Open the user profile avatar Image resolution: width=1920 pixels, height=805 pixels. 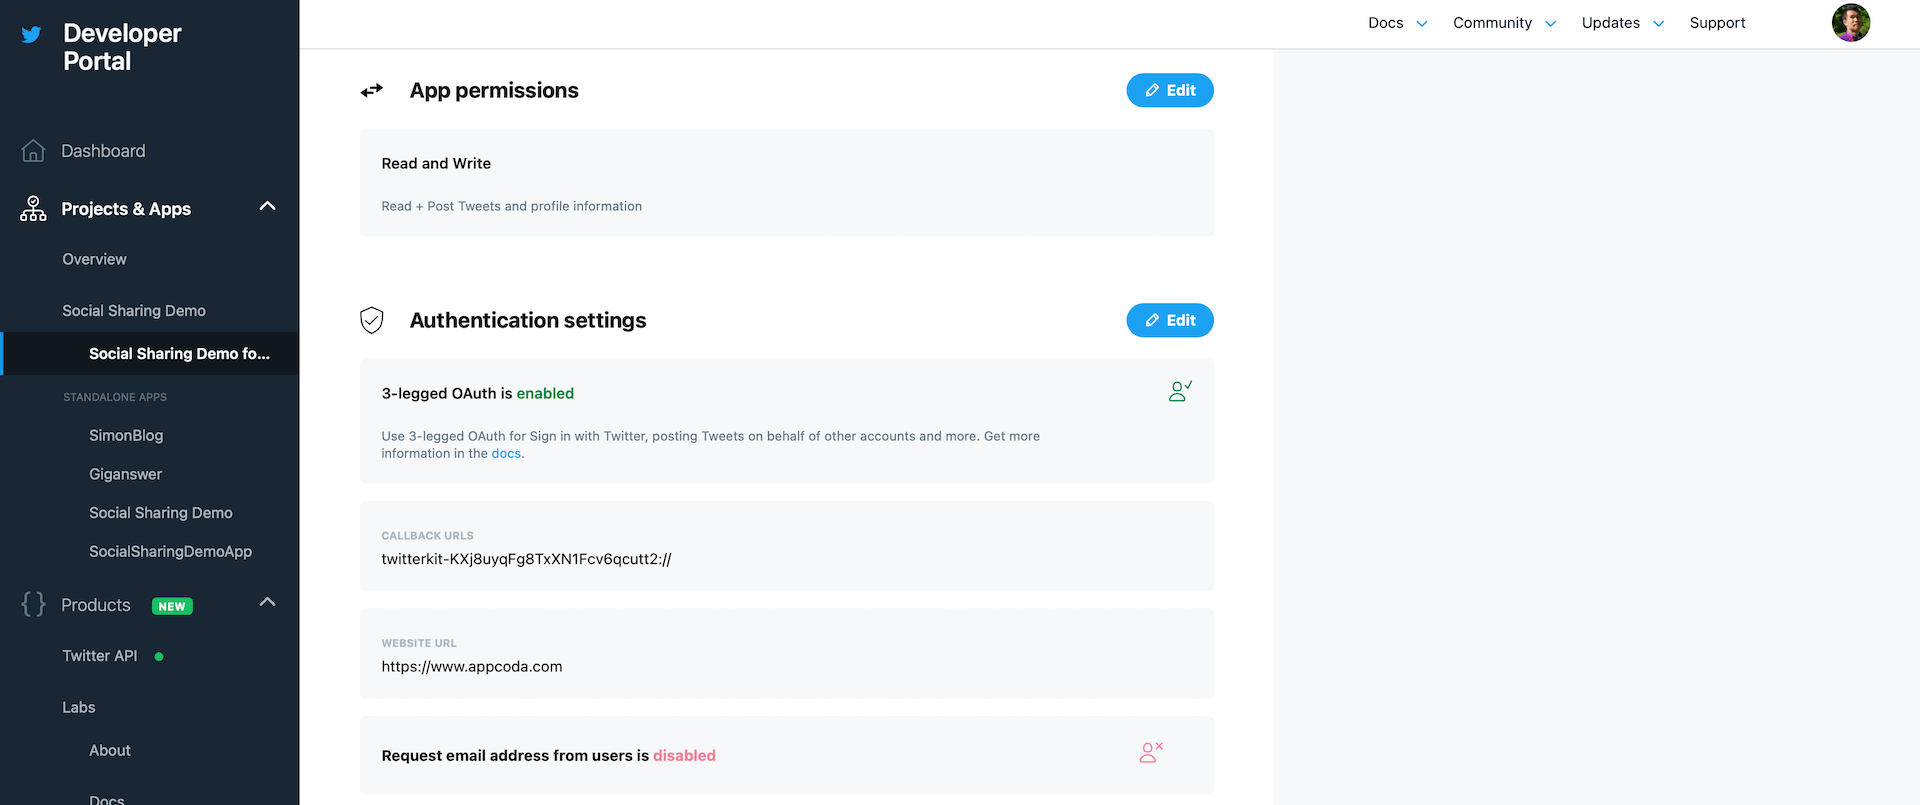[x=1850, y=23]
